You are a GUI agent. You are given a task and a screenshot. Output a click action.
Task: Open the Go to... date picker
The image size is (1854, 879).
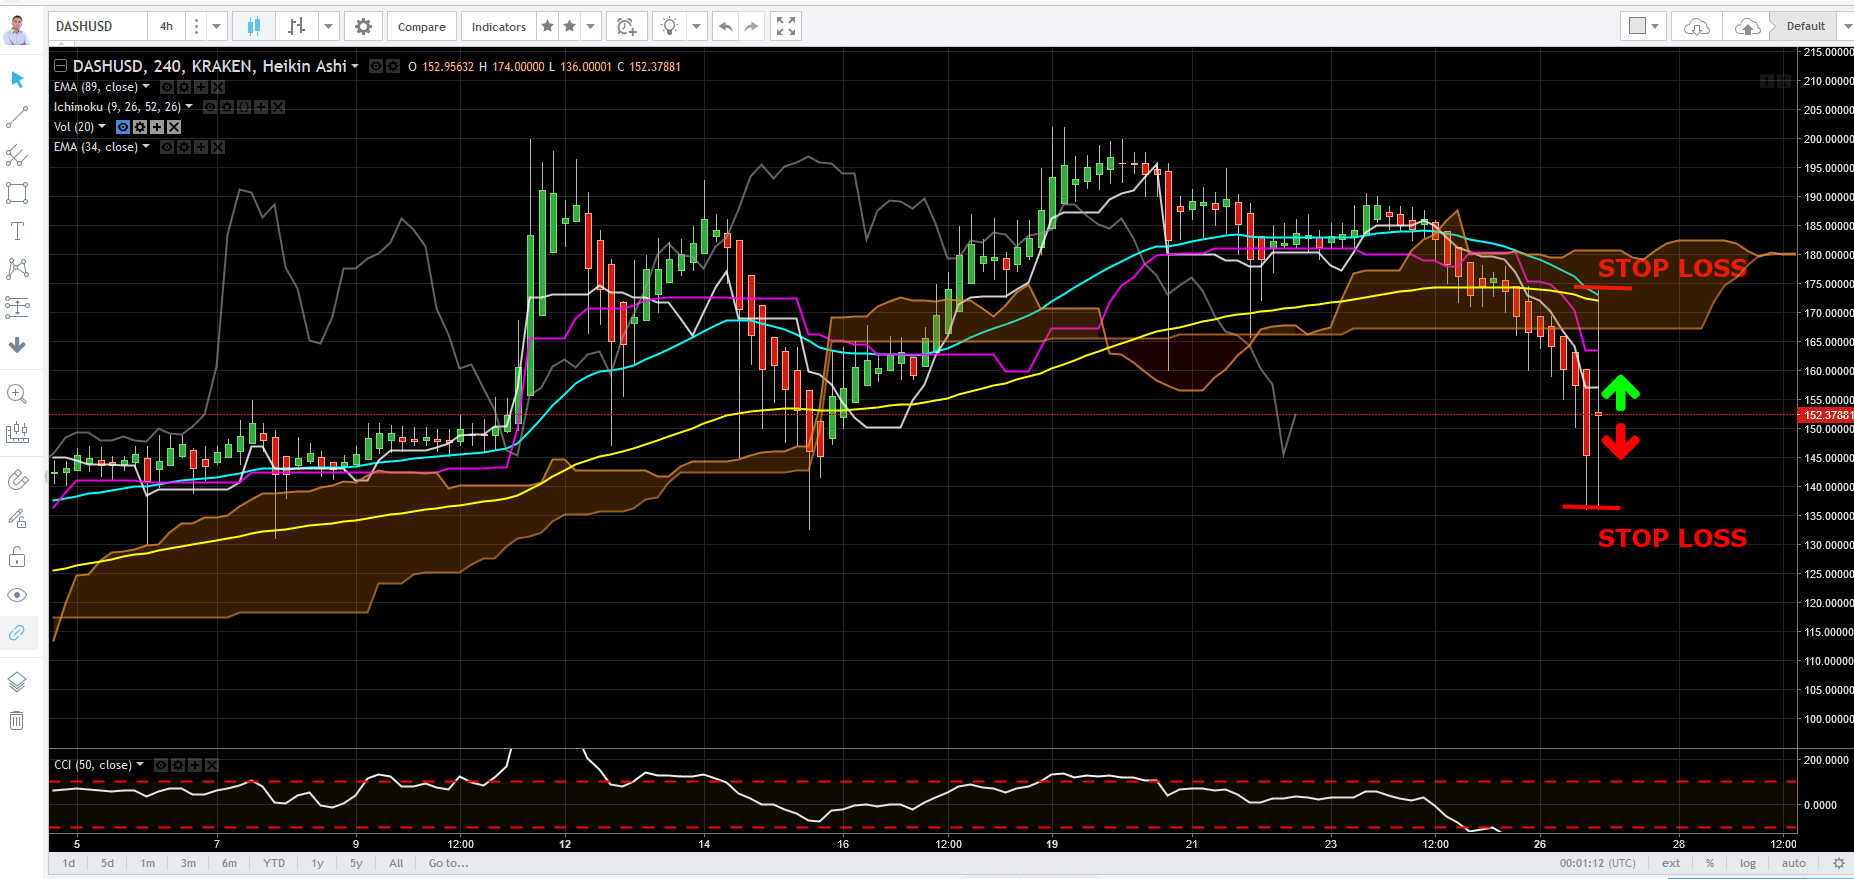[448, 863]
